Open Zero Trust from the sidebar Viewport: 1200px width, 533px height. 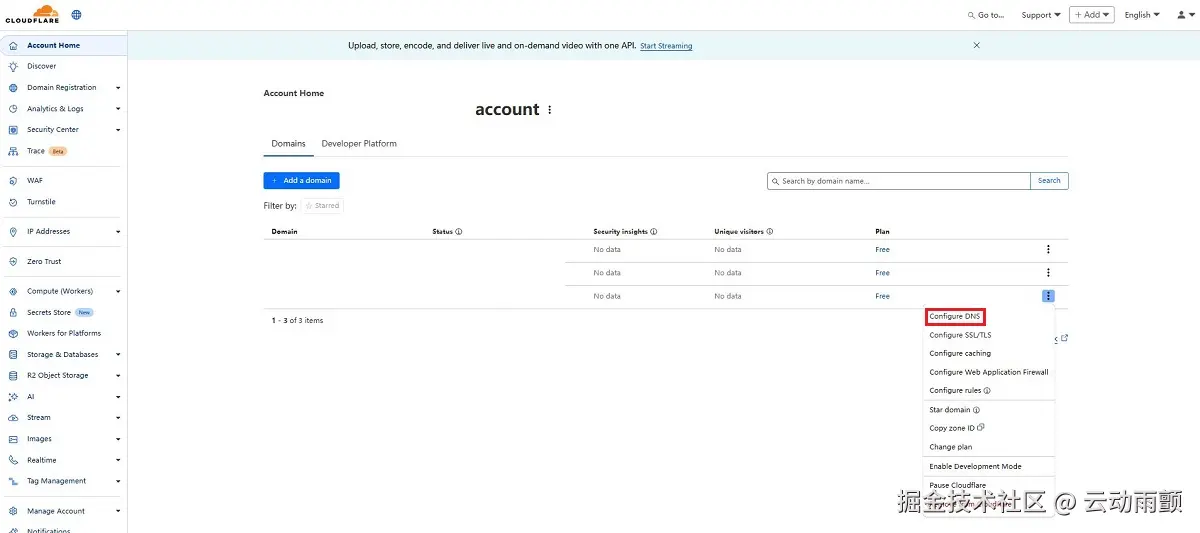point(44,261)
